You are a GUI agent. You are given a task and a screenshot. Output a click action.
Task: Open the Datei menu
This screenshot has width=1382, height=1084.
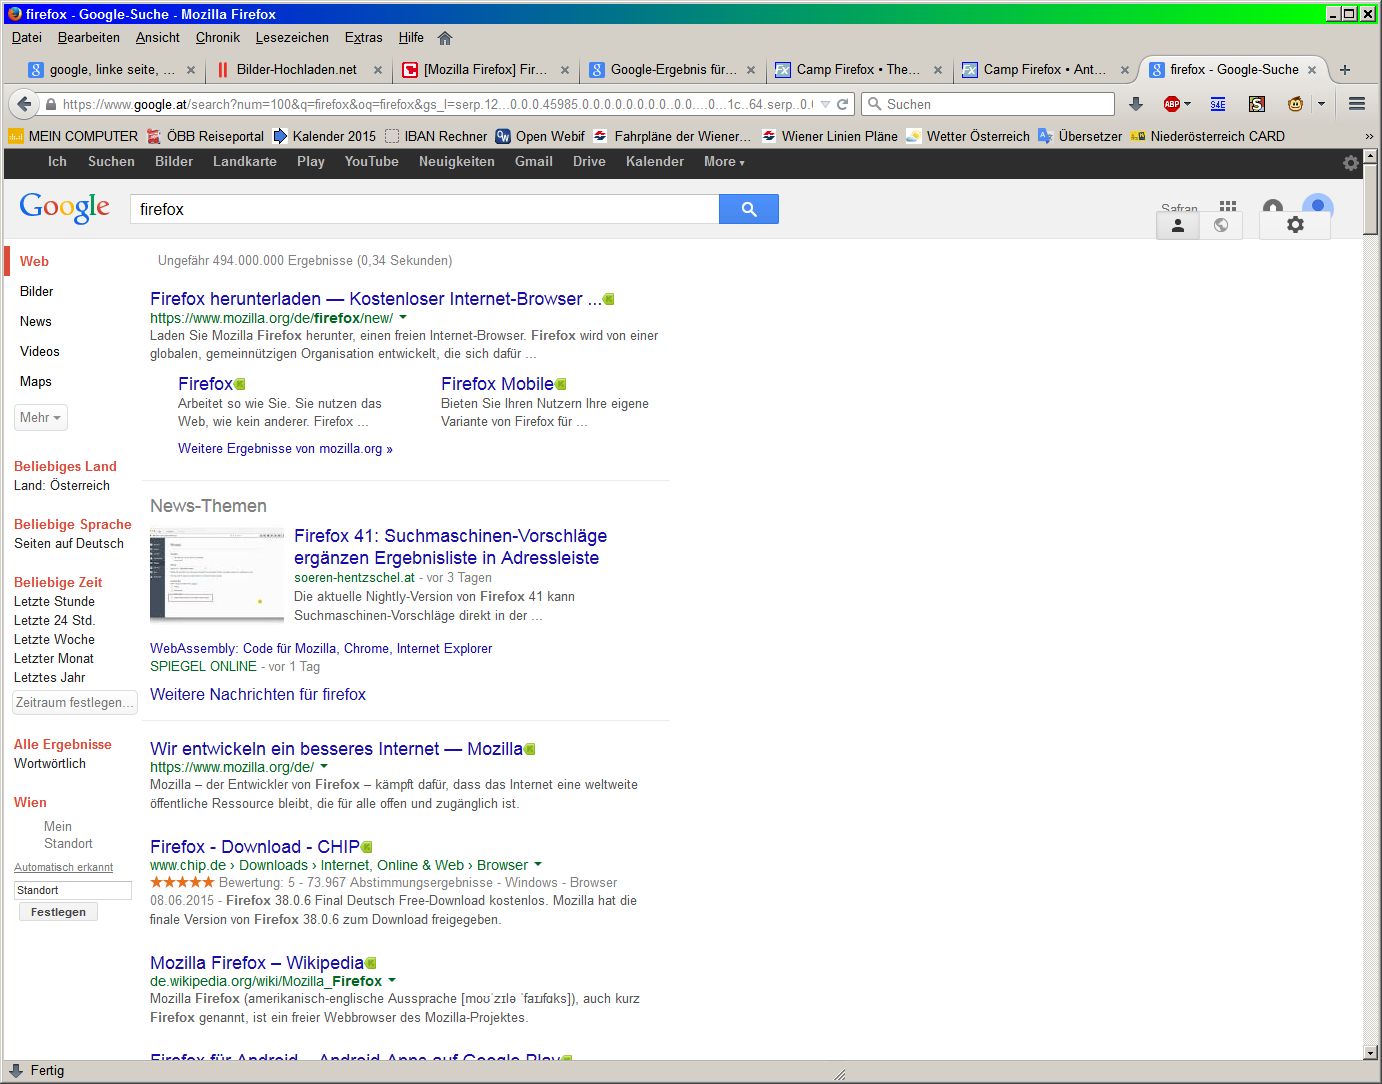[x=27, y=38]
